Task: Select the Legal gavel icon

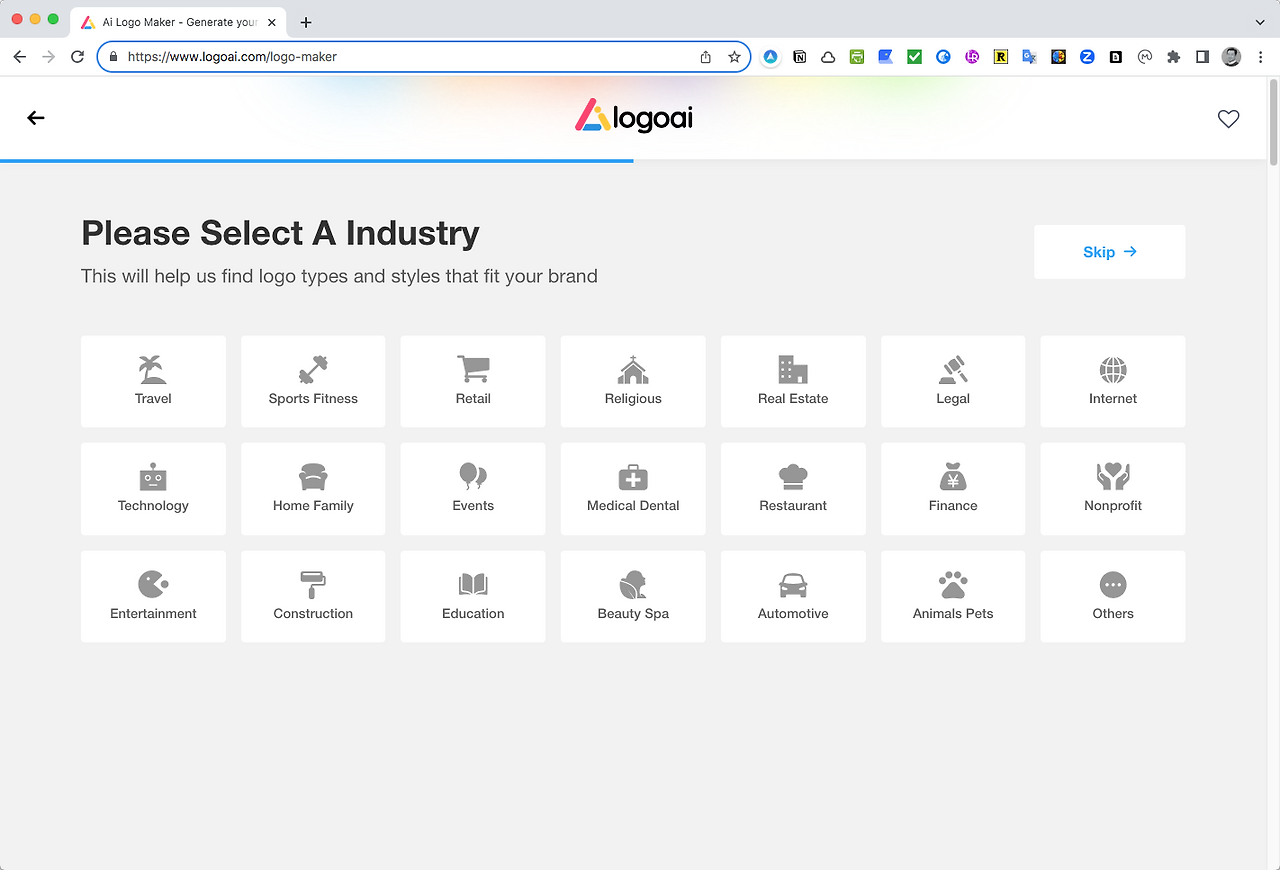Action: click(953, 370)
